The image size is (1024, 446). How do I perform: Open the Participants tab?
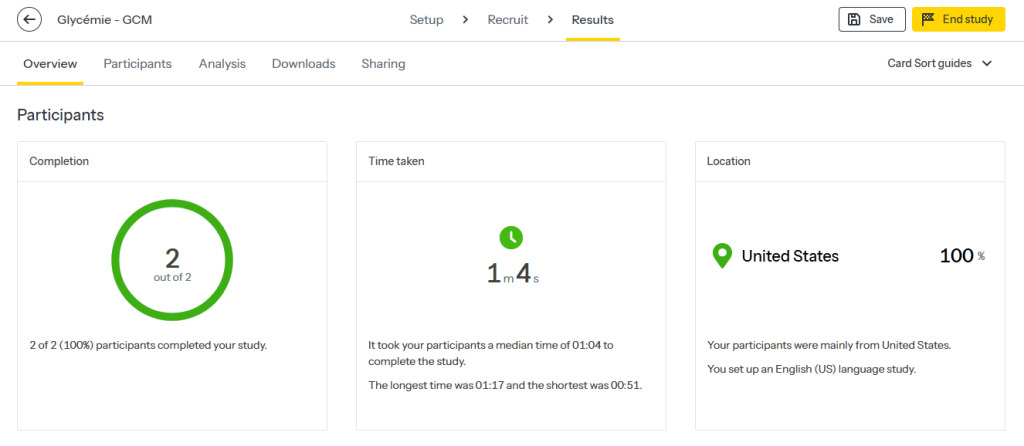(x=137, y=64)
